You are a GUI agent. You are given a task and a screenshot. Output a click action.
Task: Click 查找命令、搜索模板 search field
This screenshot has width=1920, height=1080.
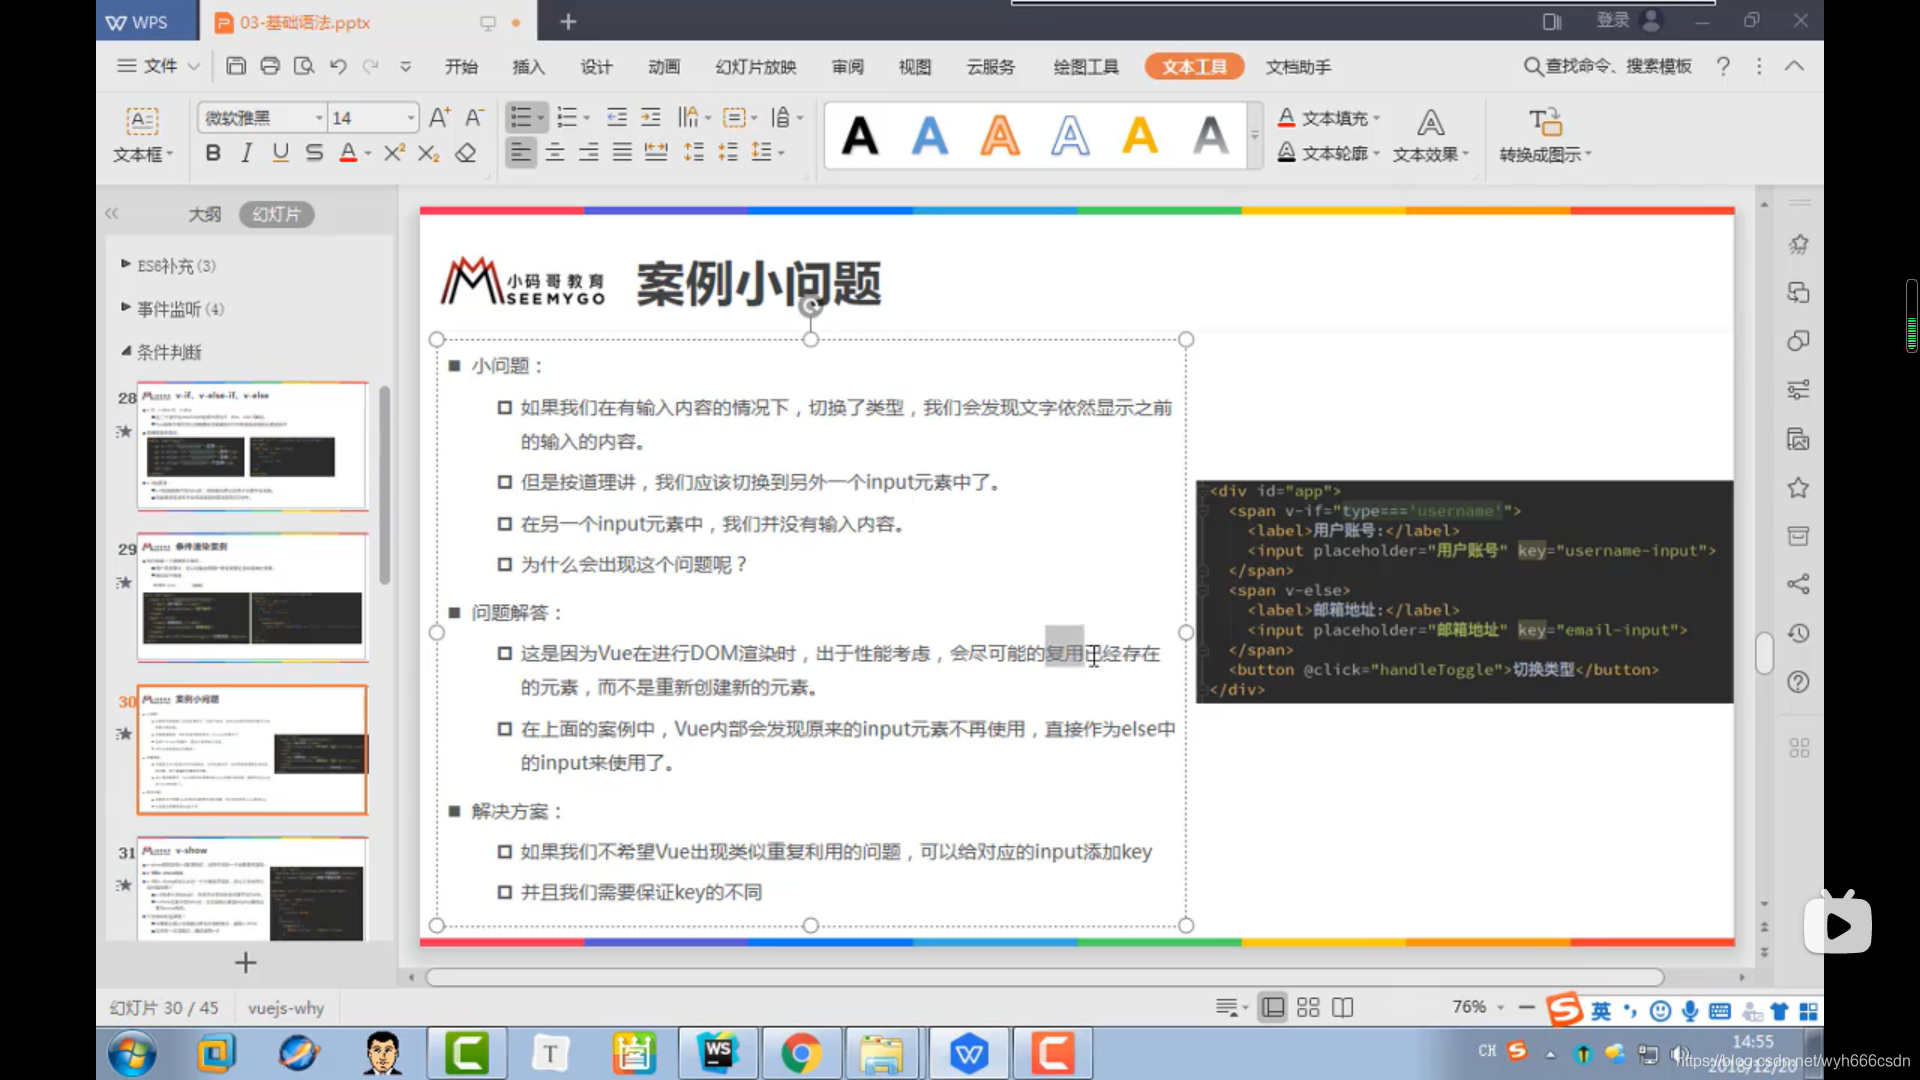[1607, 66]
